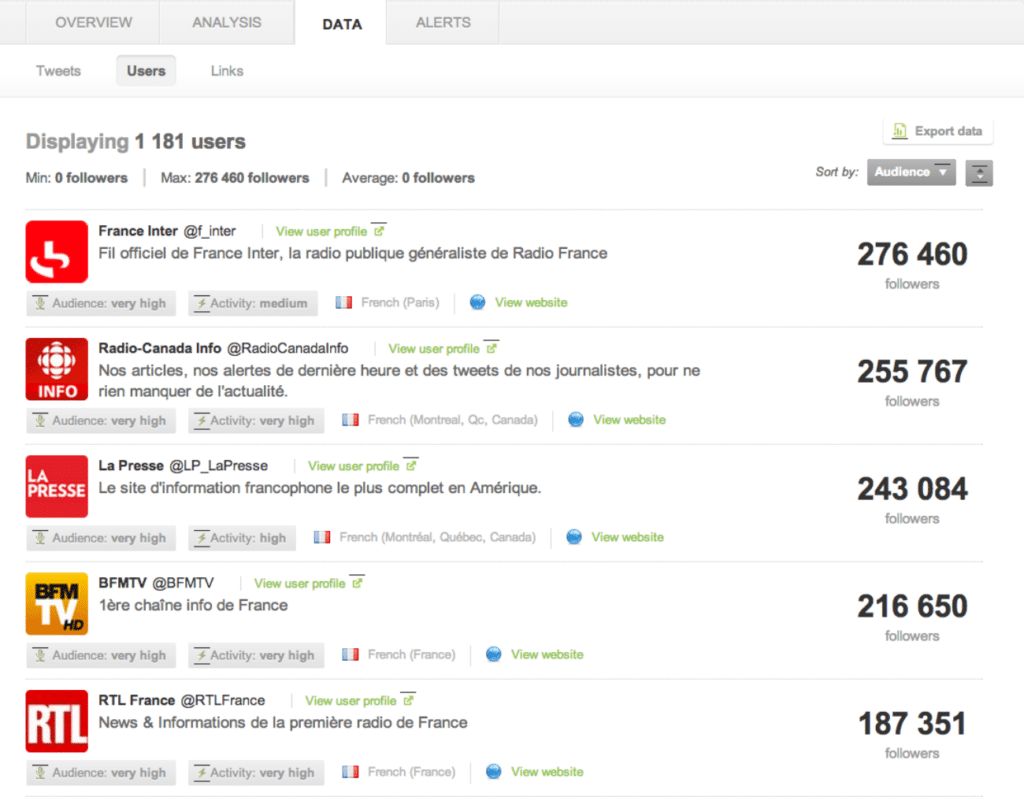The width and height of the screenshot is (1024, 797).
Task: Click lightning icon in La Presse activity badge
Action: [x=202, y=538]
